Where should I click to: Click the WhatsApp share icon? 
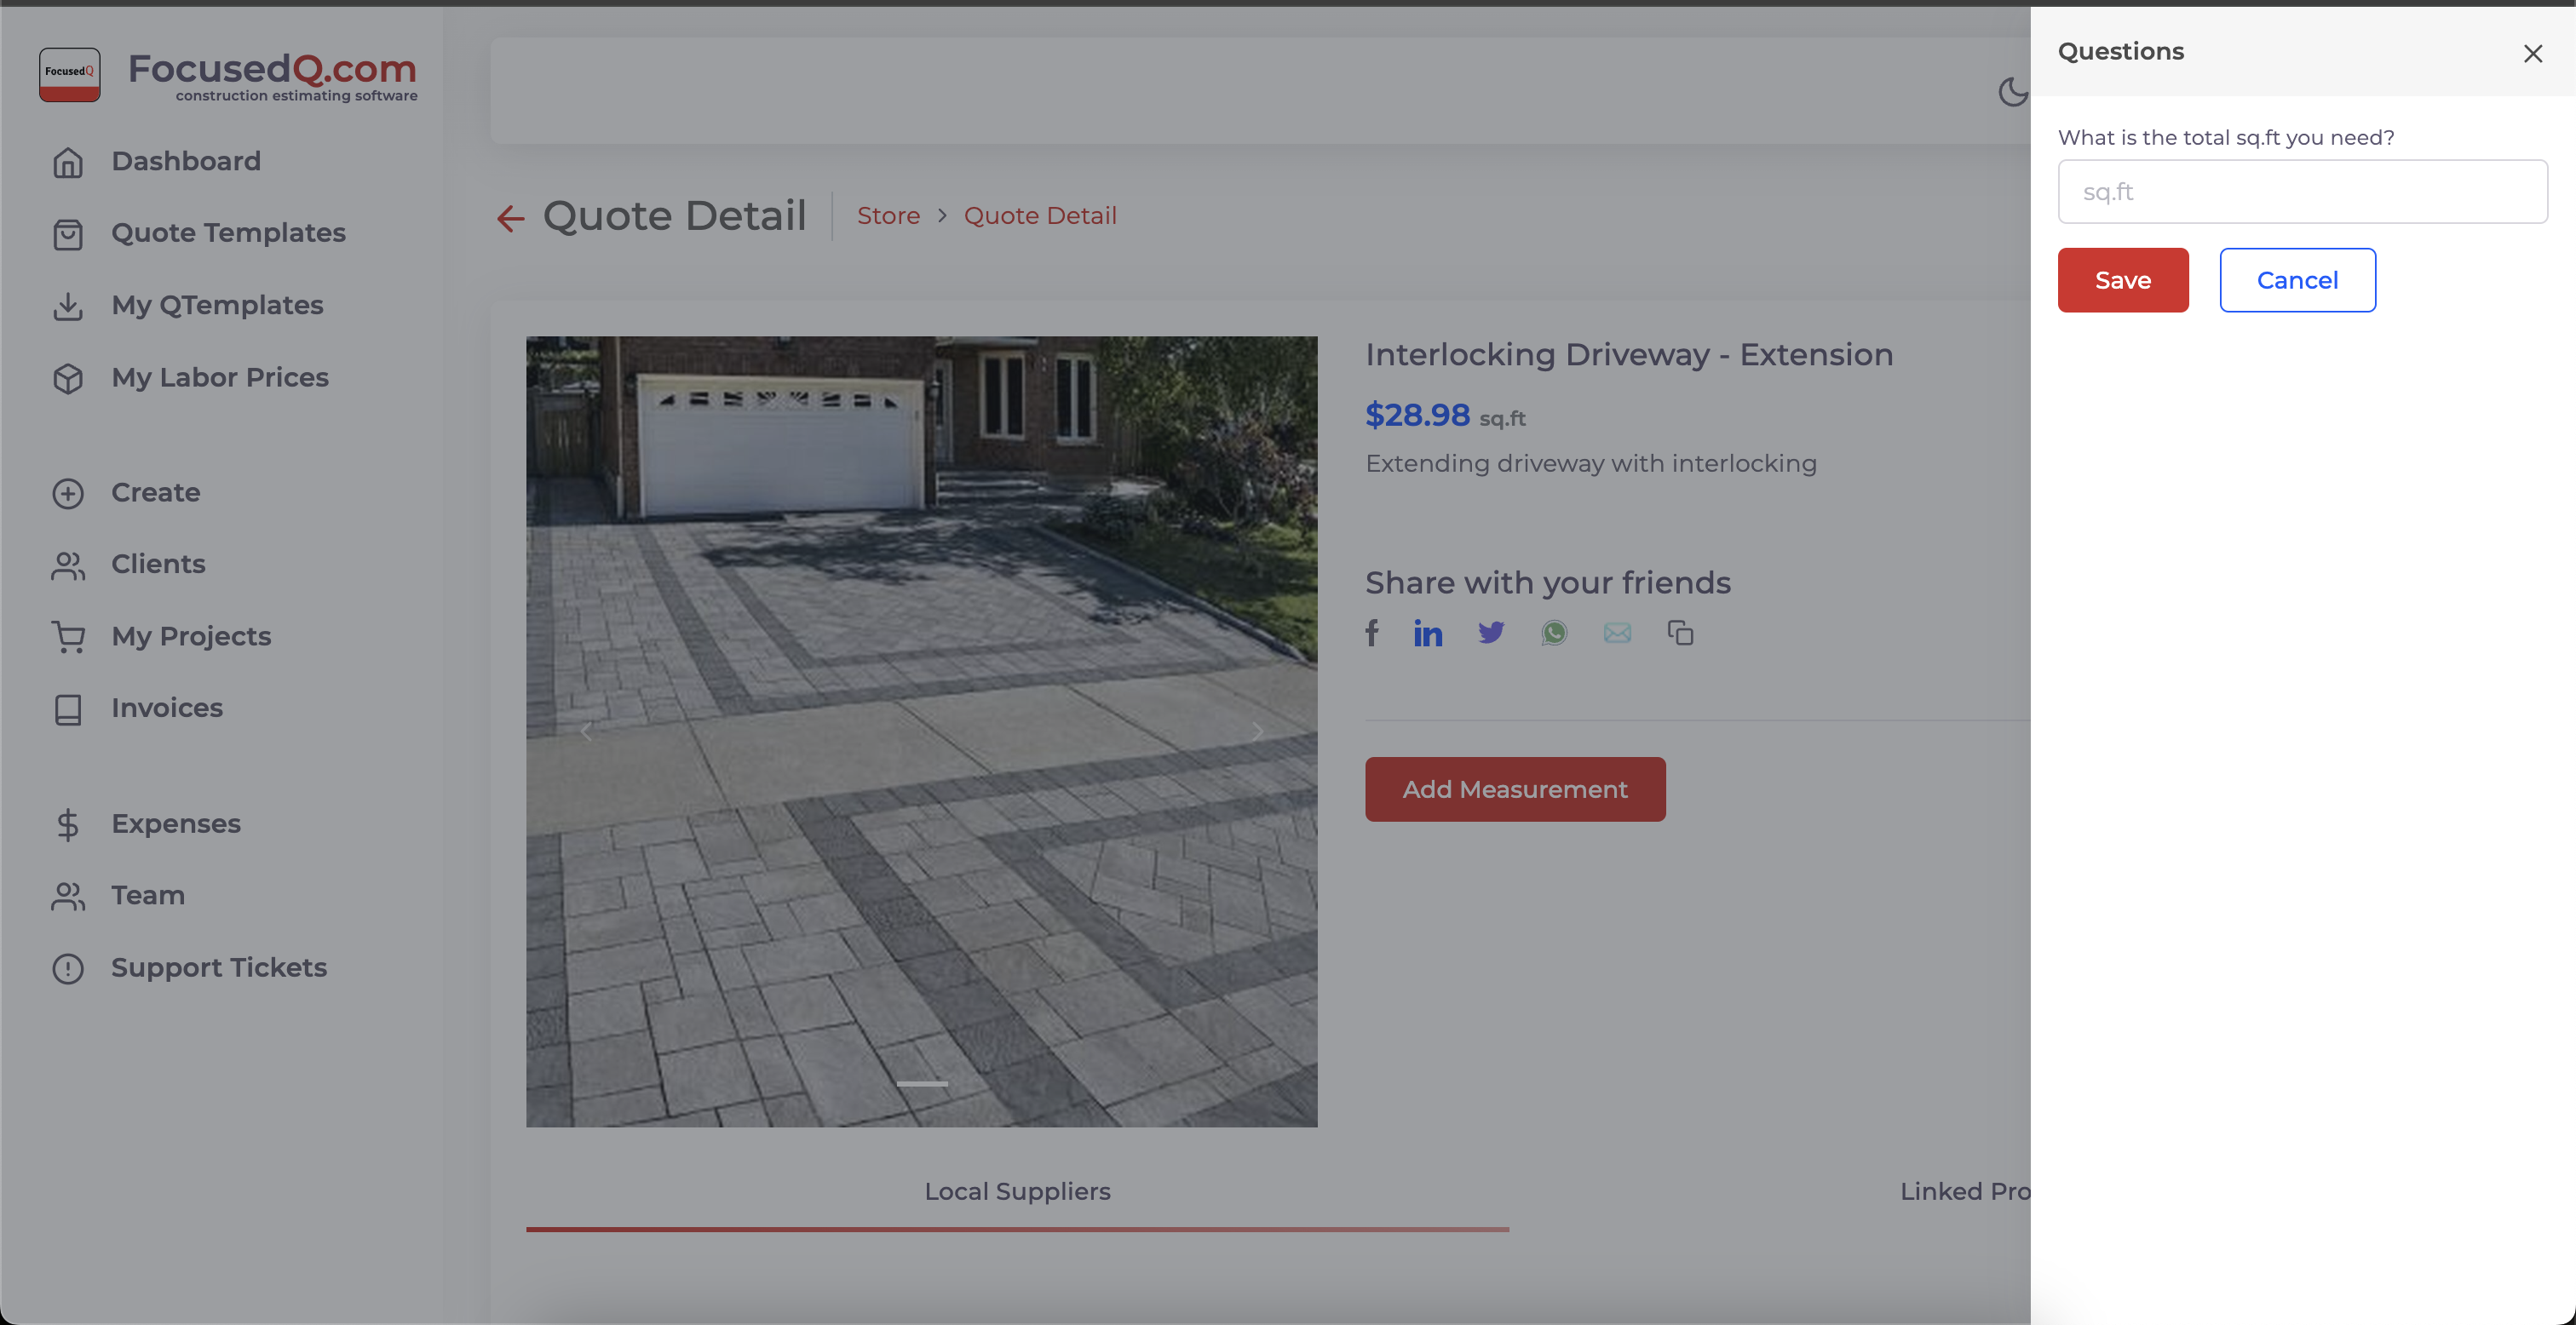coord(1555,632)
